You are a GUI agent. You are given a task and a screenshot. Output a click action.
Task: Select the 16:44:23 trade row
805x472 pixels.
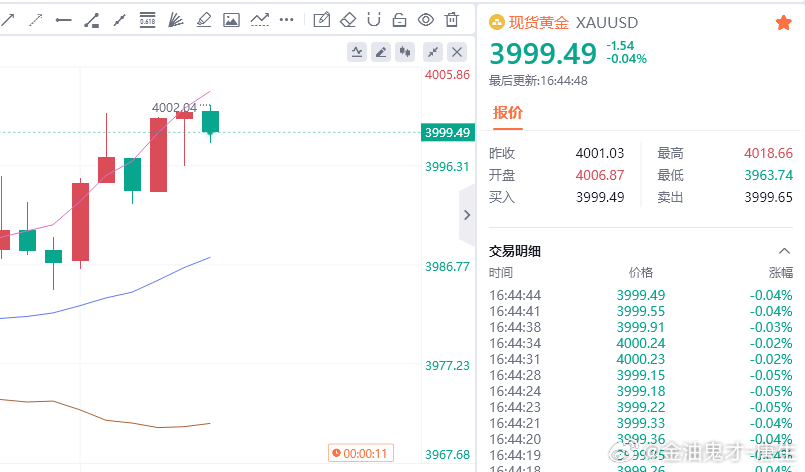click(641, 407)
